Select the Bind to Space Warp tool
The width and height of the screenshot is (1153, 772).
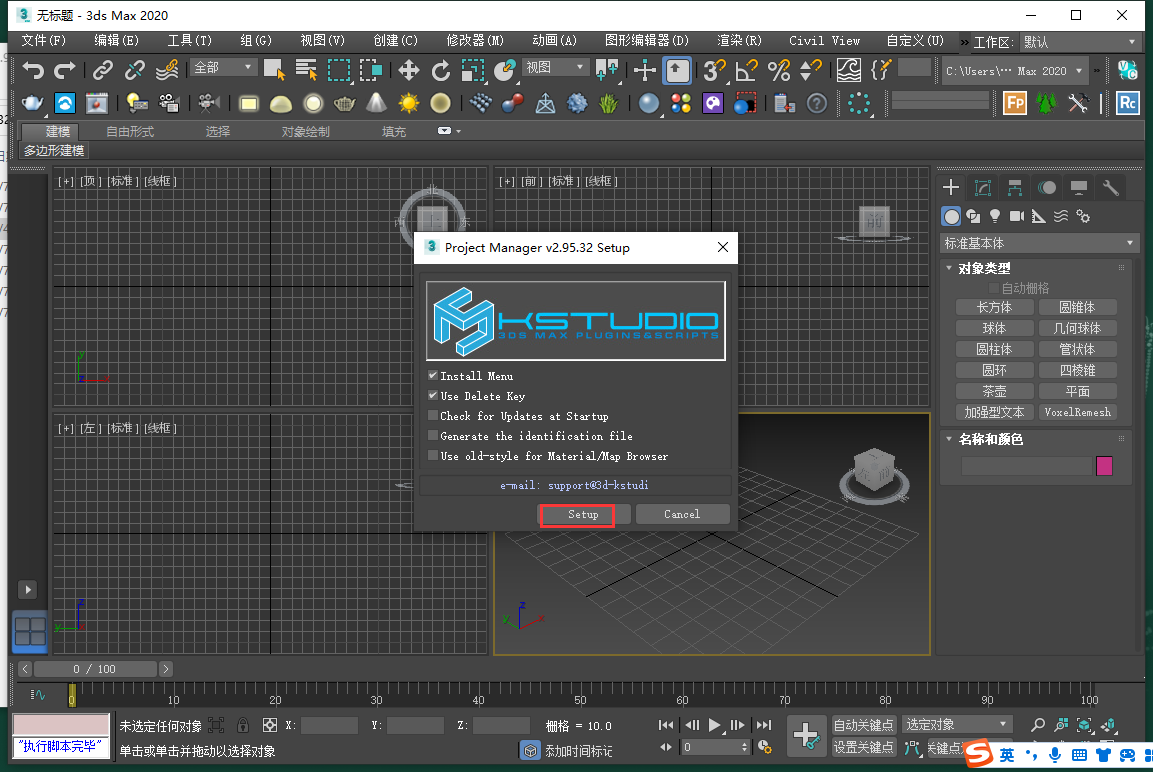point(167,71)
